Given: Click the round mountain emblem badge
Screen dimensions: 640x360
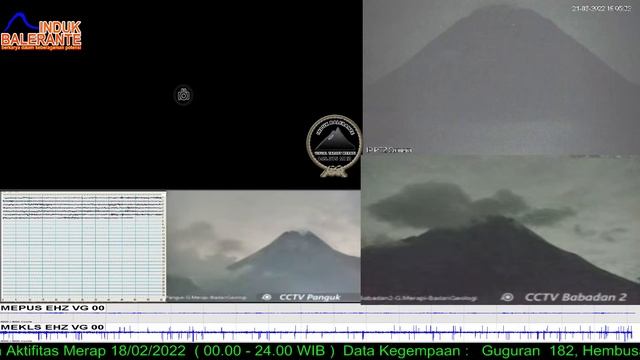Looking at the screenshot, I should [334, 145].
